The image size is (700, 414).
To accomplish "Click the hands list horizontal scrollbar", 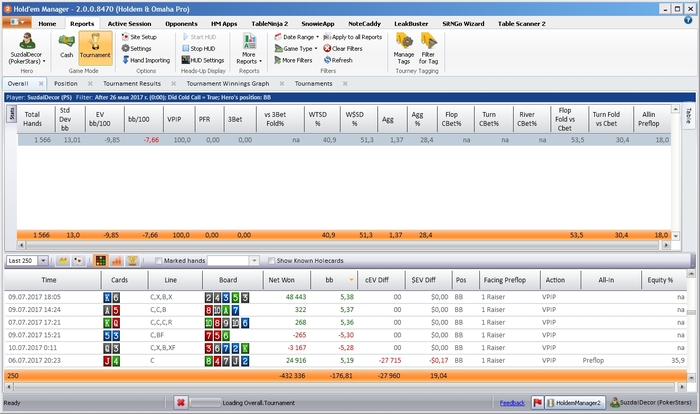I will point(345,387).
